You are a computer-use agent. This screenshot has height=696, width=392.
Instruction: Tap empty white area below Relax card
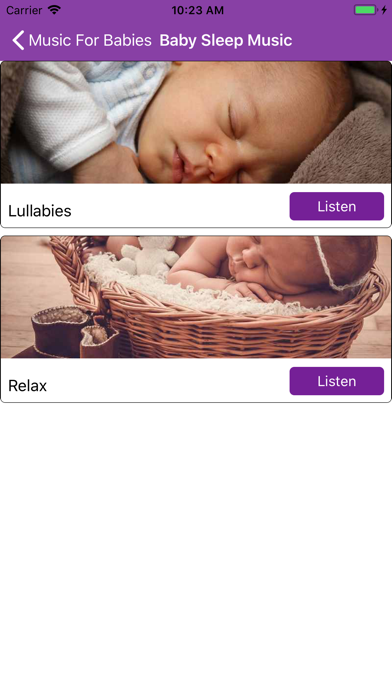tap(196, 548)
